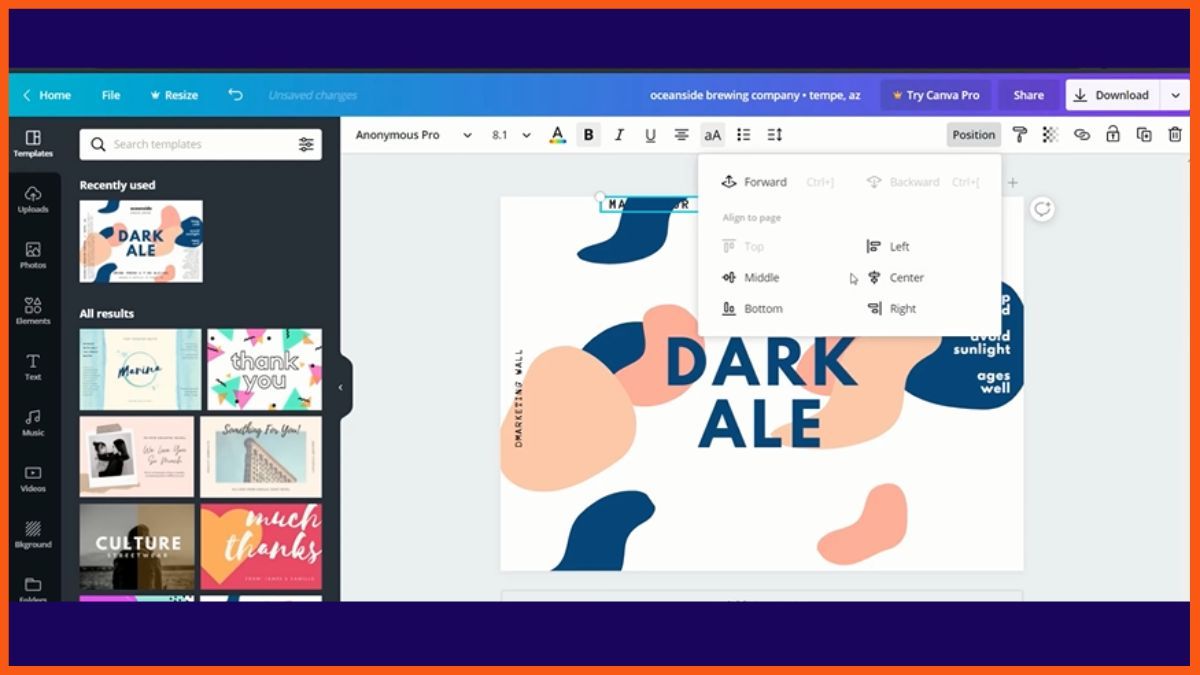Toggle italic text formatting
Viewport: 1200px width, 675px height.
point(619,135)
